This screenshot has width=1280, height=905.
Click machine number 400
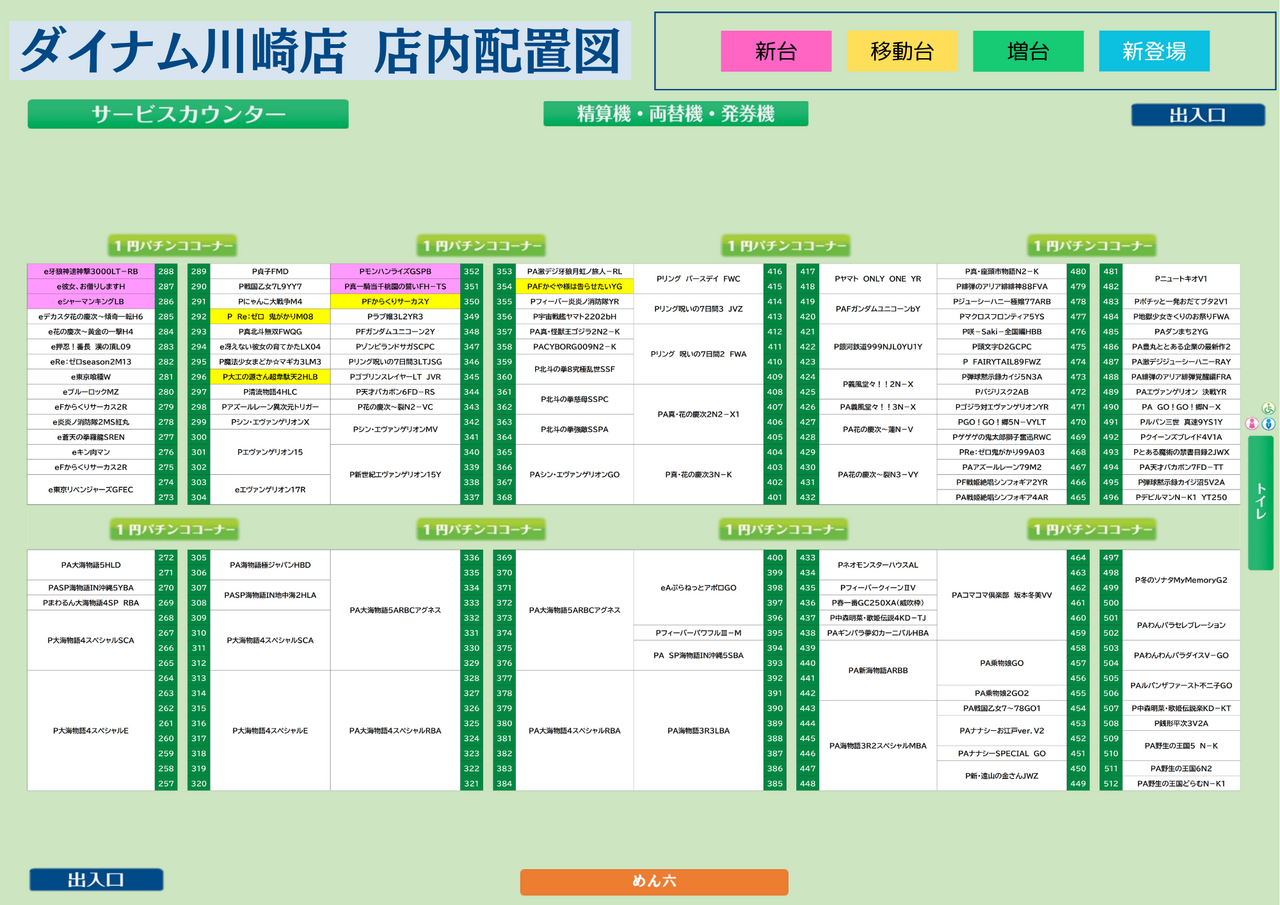(774, 558)
